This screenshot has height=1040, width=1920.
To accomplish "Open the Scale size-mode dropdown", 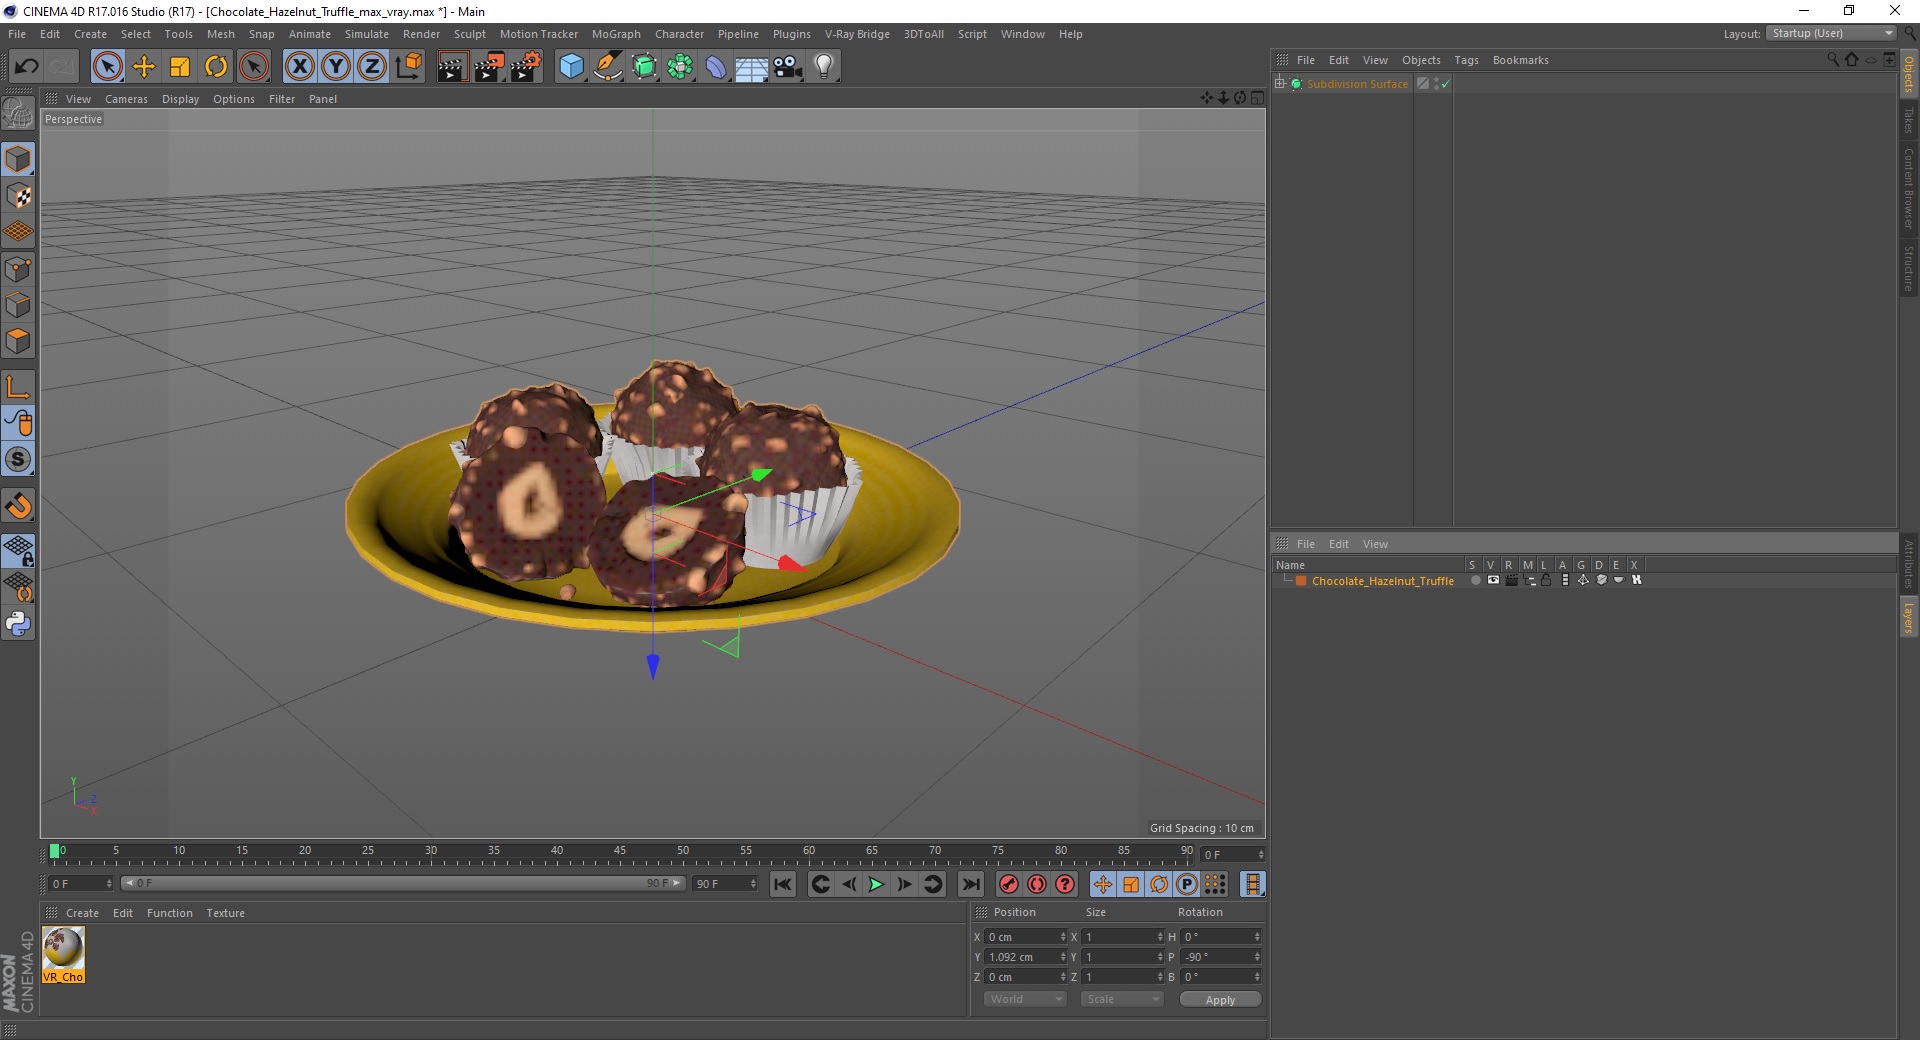I will click(1122, 999).
